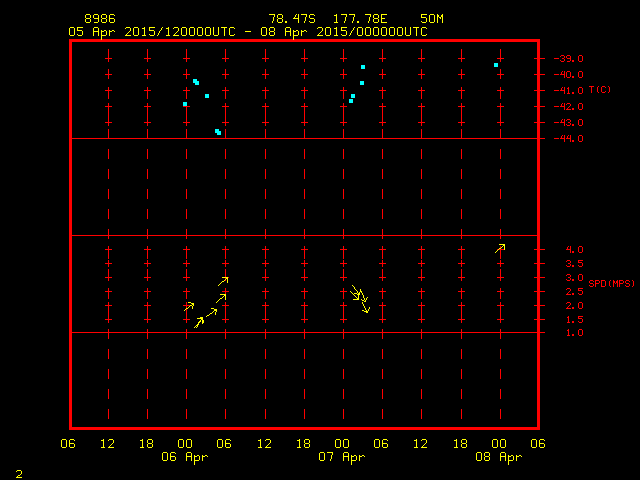Click the 07 Apr date label
640x480 pixels.
pyautogui.click(x=342, y=457)
